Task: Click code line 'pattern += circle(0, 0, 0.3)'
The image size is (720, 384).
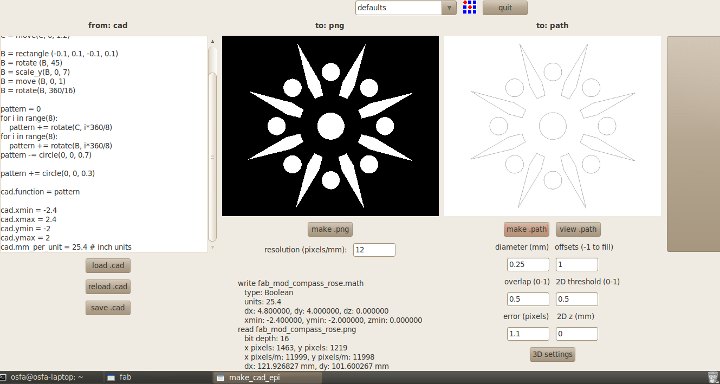Action: [x=48, y=173]
